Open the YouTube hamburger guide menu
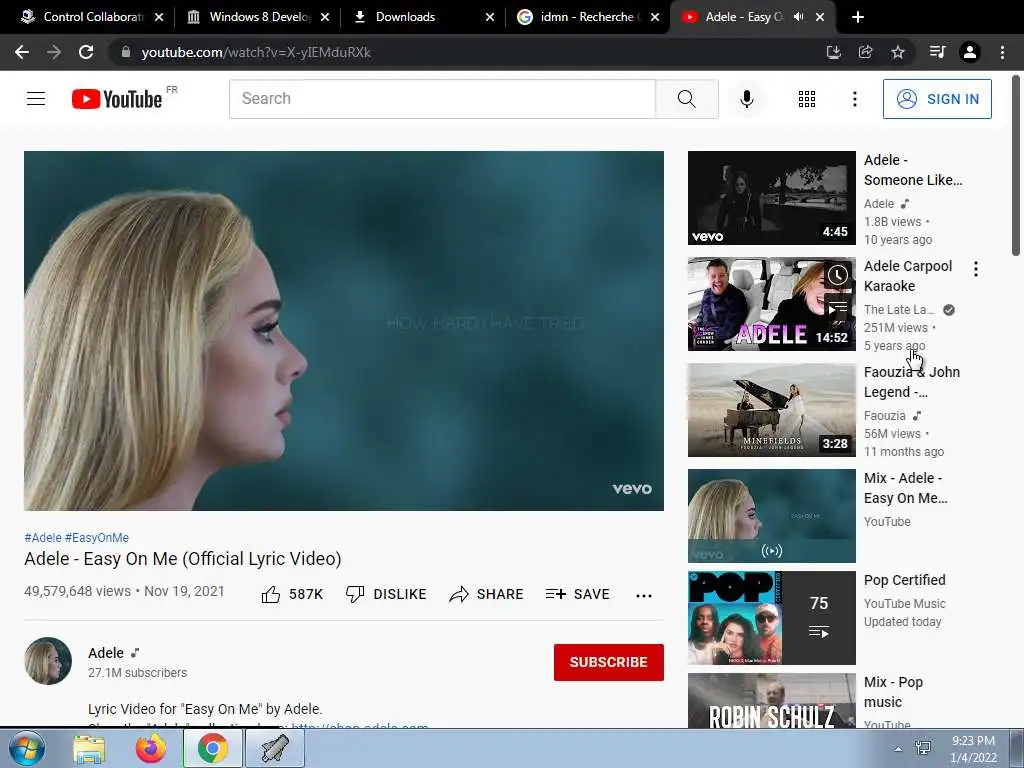The height and width of the screenshot is (768, 1024). (x=36, y=99)
